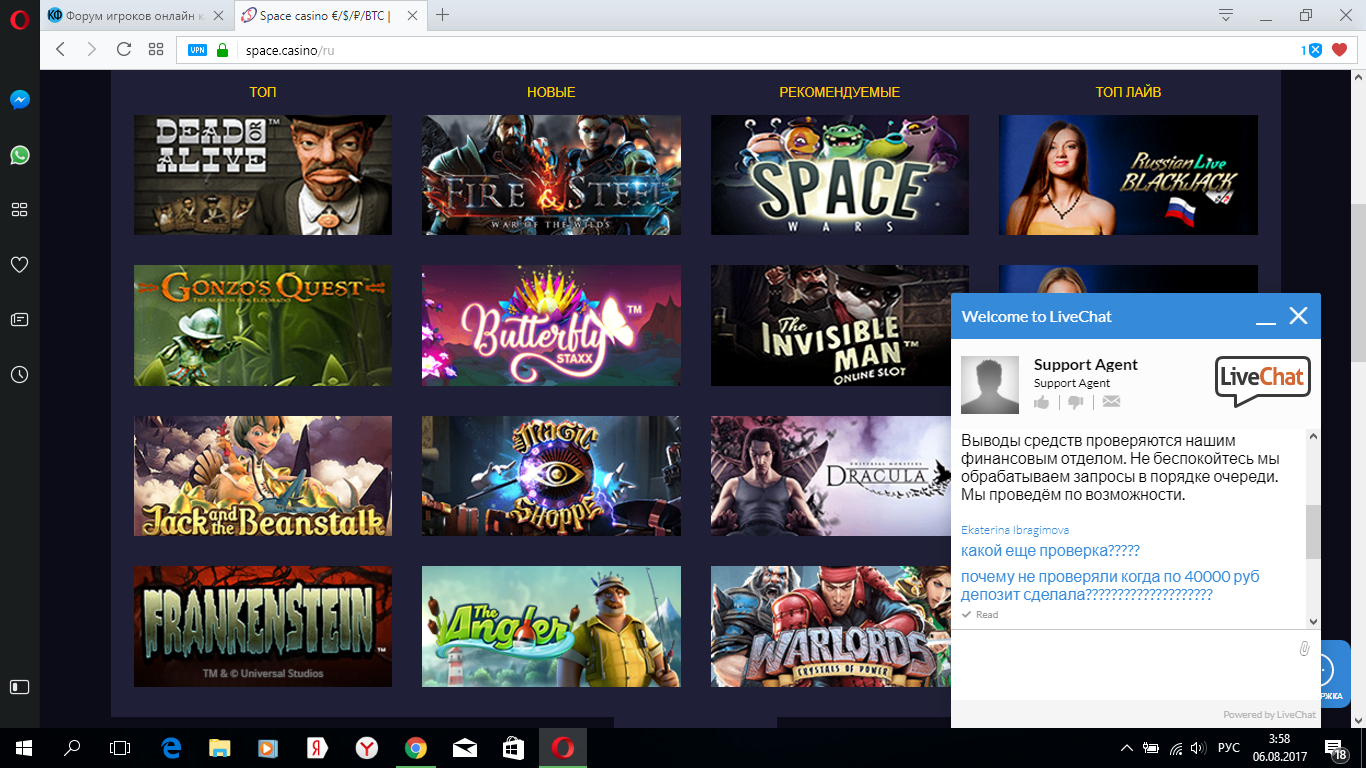Open the volume control in tray

tap(1198, 748)
